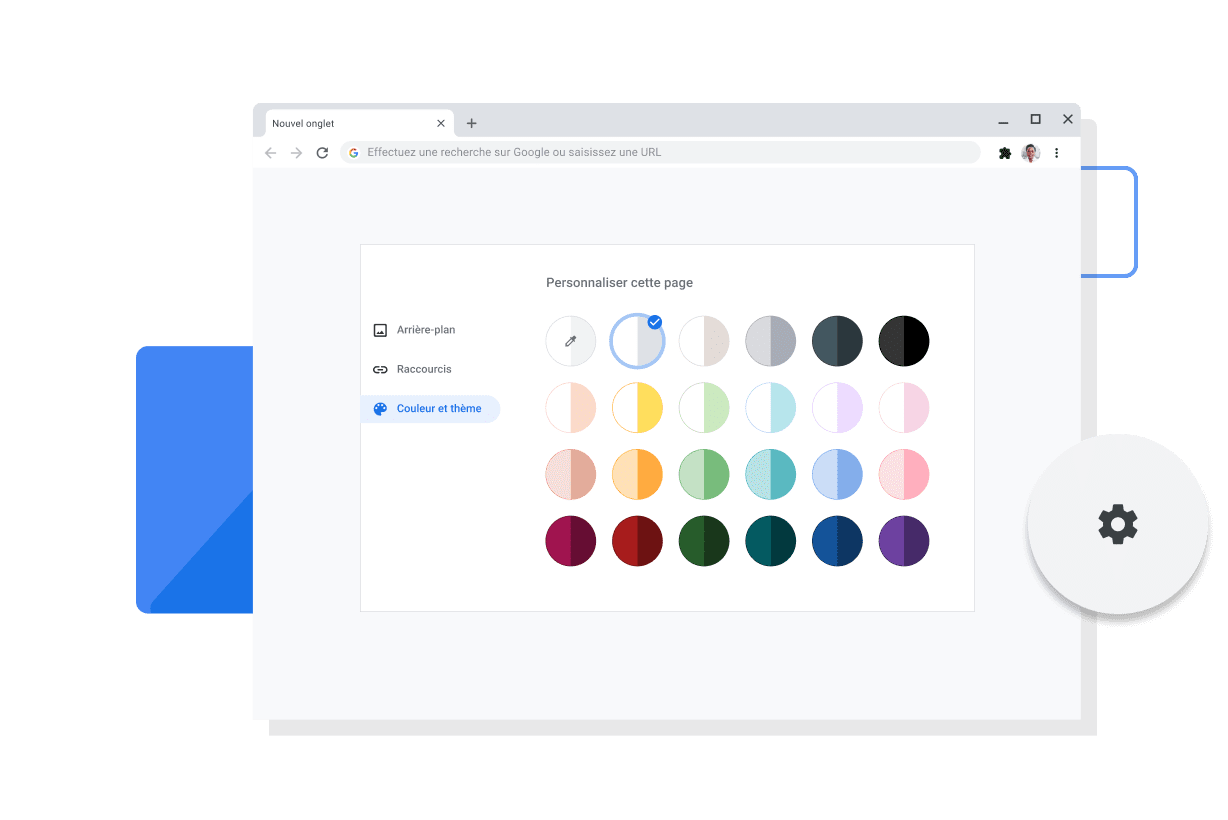This screenshot has width=1228, height=820.
Task: Click the back navigation arrow
Action: 270,152
